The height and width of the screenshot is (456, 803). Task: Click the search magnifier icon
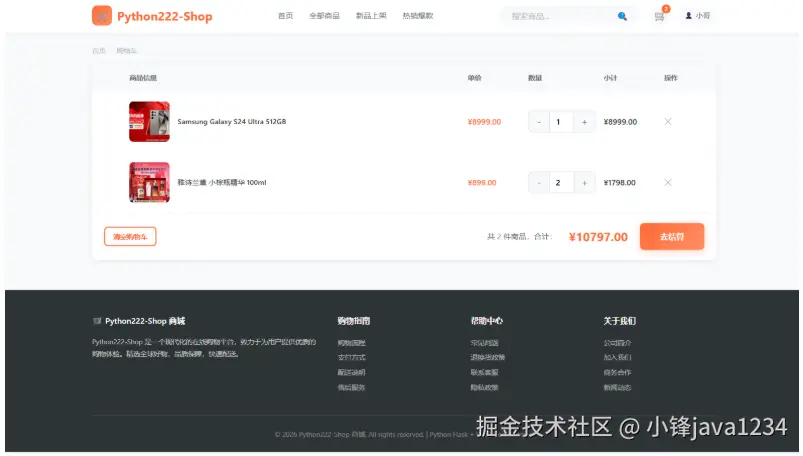622,16
